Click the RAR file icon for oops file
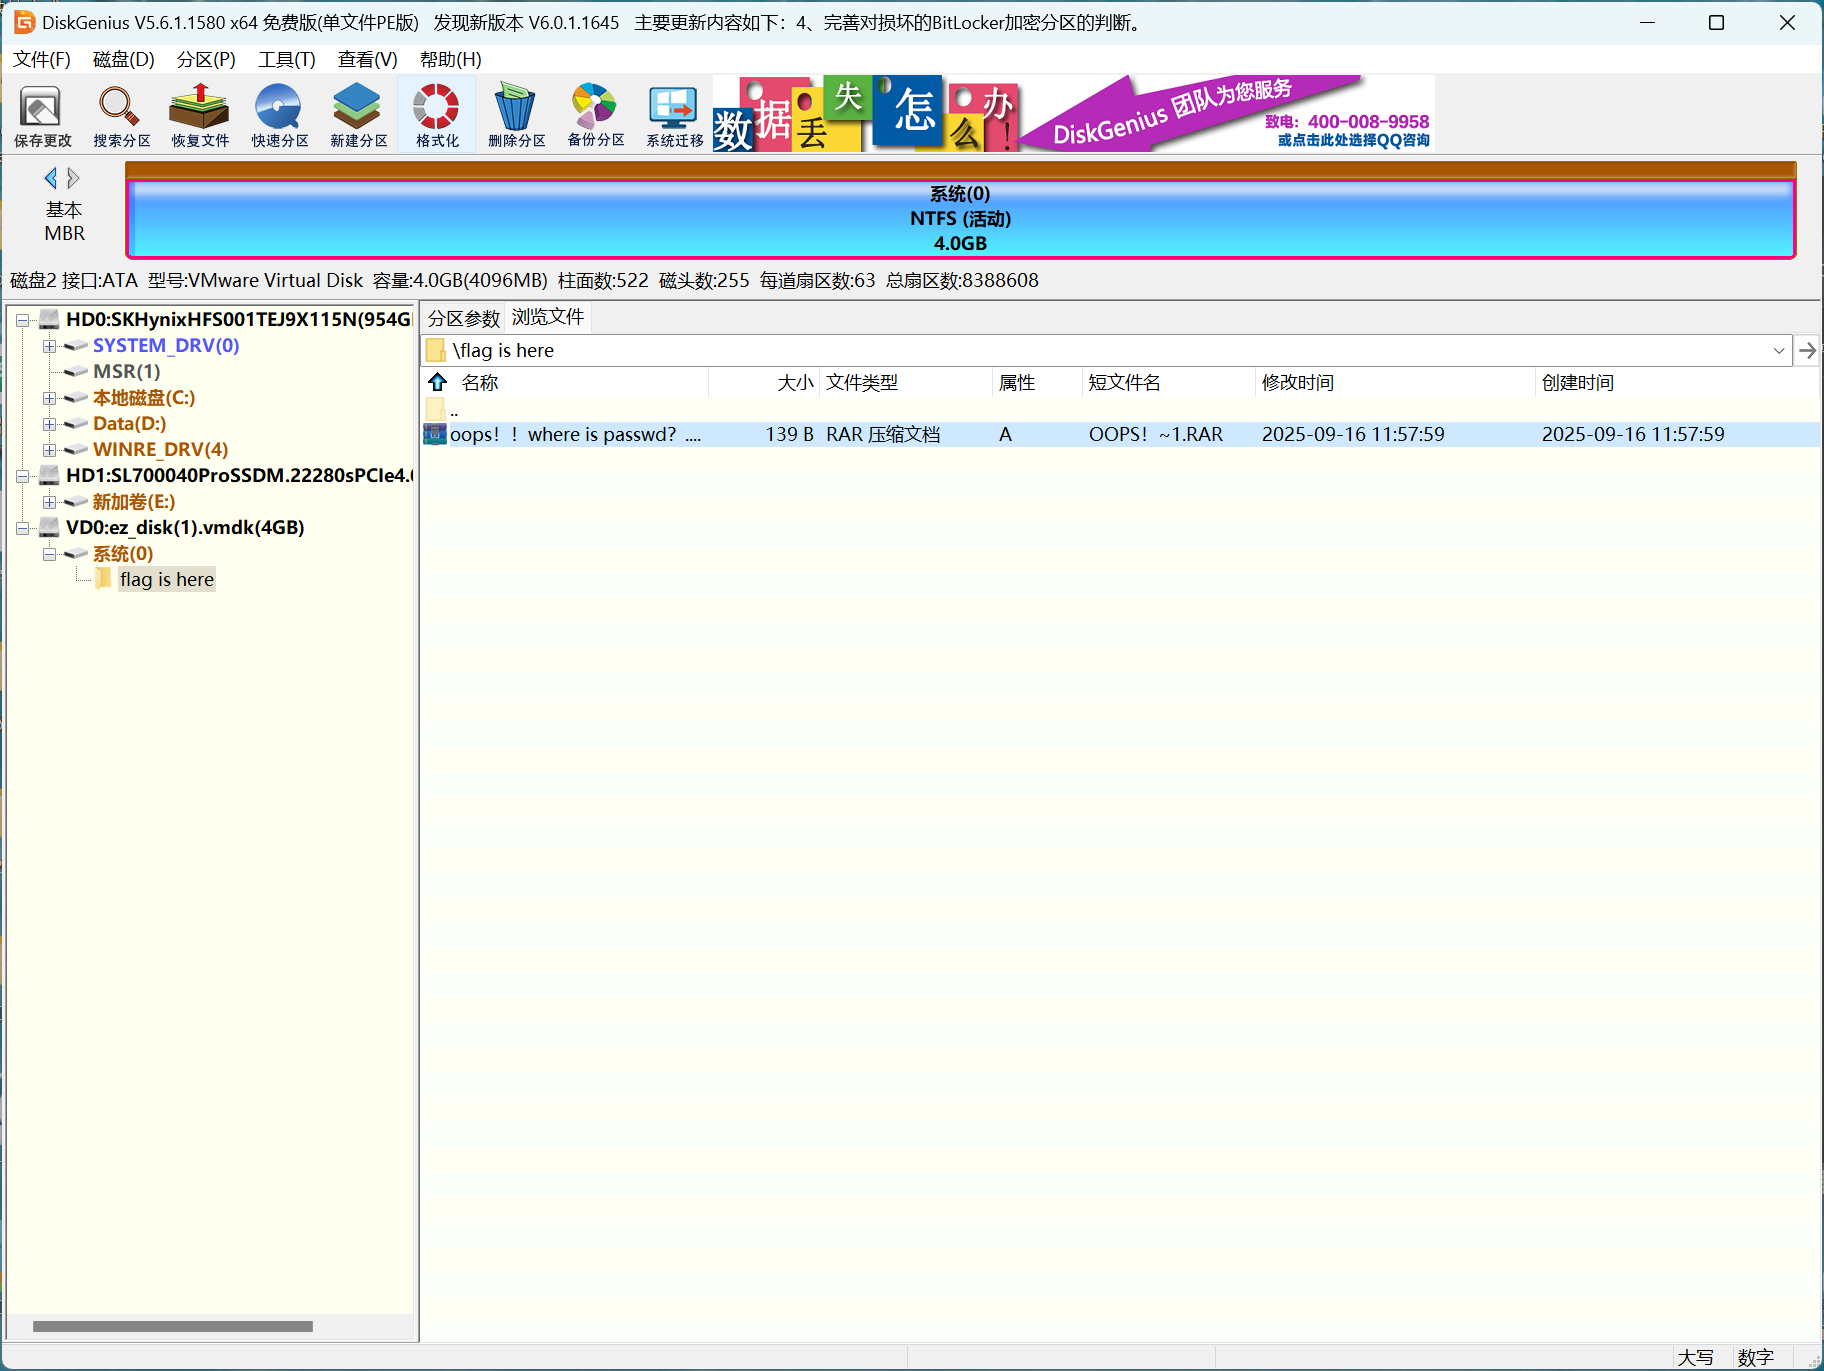 [435, 434]
